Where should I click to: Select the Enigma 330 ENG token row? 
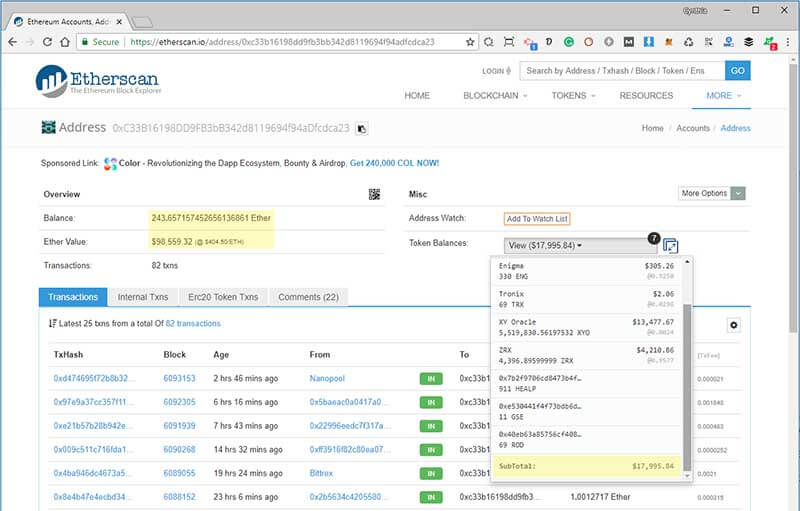pos(586,271)
